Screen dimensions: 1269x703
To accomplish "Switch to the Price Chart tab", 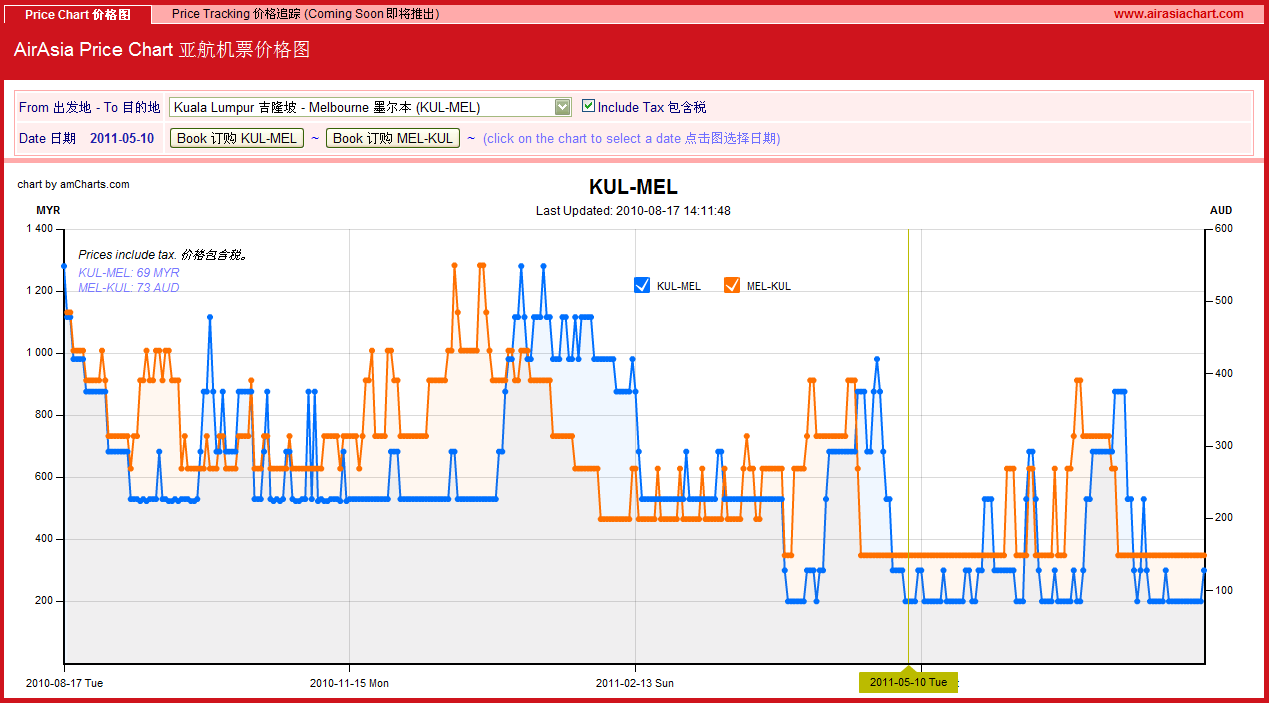I will pos(78,14).
